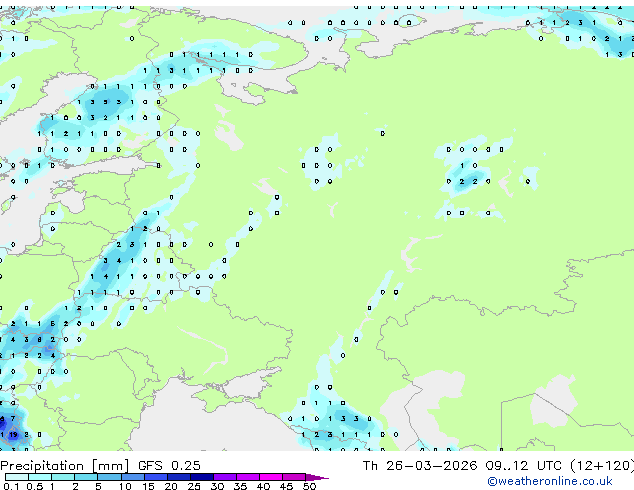
Task: Click the above-50 mm legend arrow tip
Action: click(x=317, y=478)
